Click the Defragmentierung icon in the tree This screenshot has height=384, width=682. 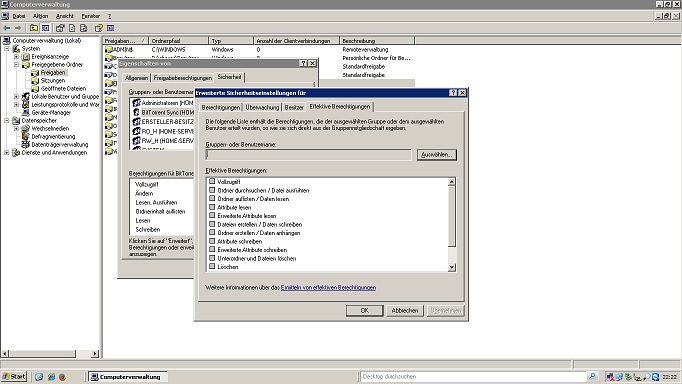tap(26, 137)
